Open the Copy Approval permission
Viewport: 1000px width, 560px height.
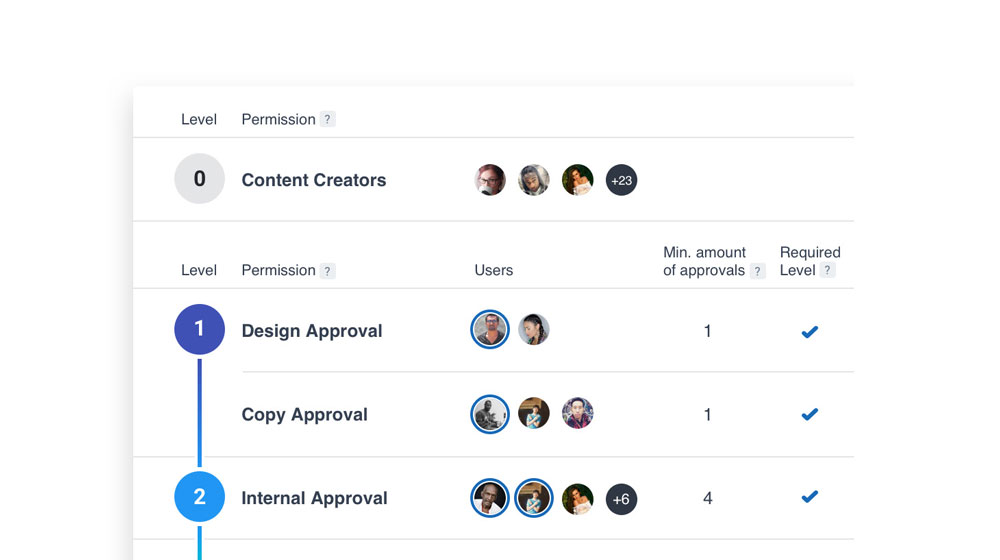click(305, 414)
